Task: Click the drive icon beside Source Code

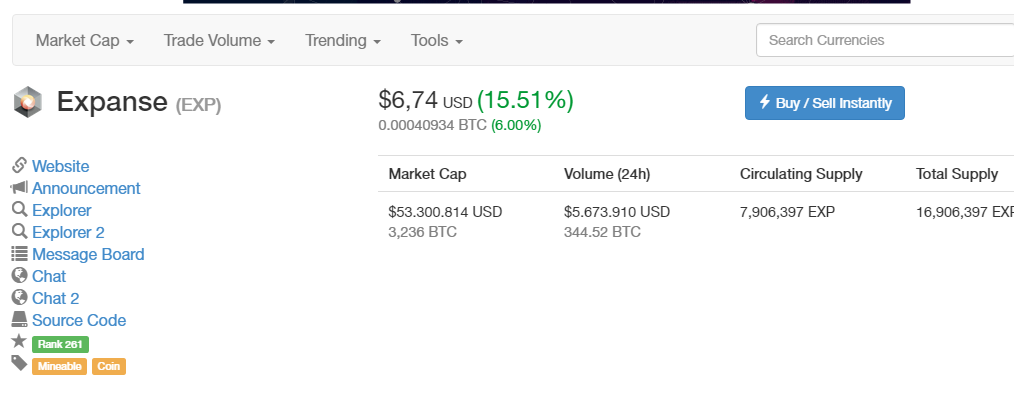Action: [x=19, y=320]
